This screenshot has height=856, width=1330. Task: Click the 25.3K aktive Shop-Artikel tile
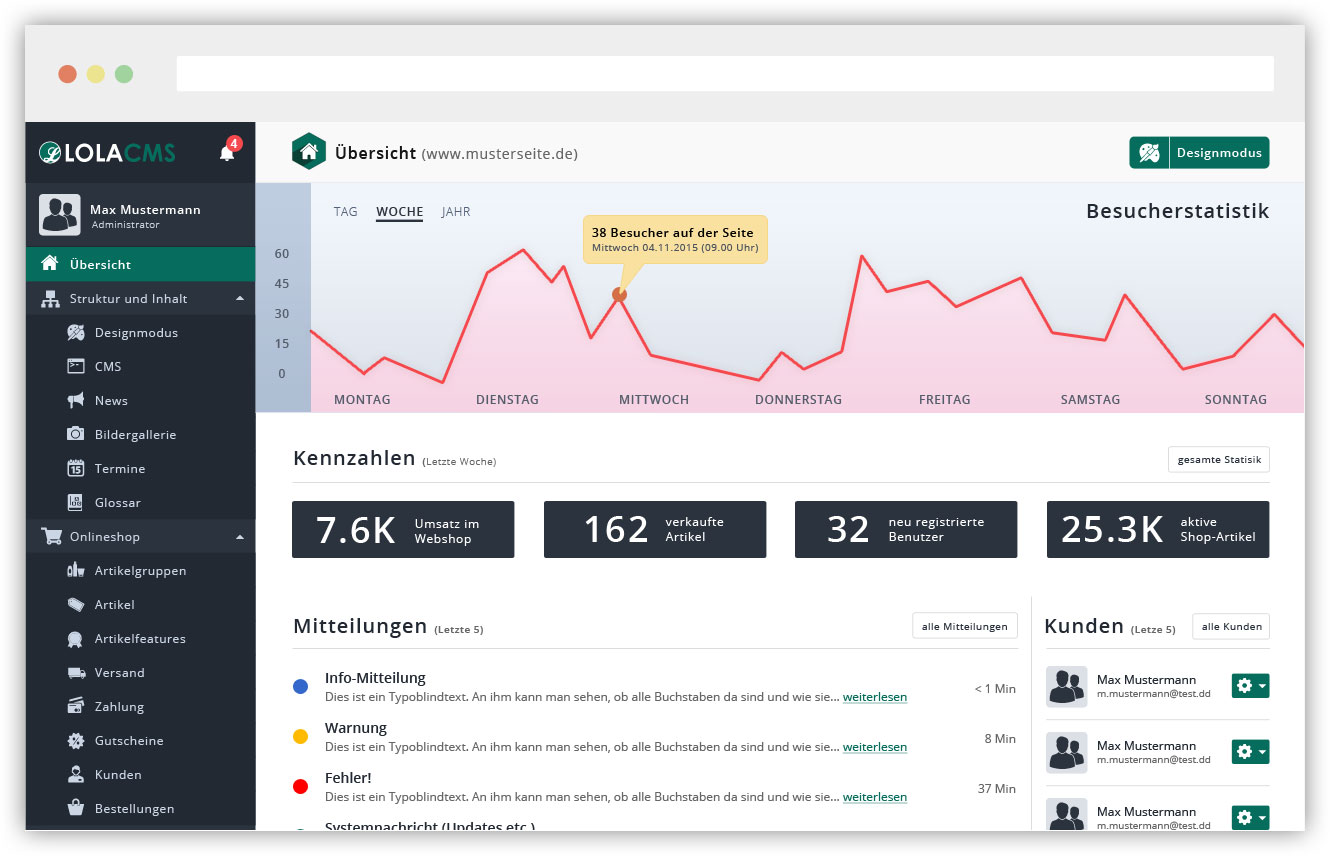(x=1158, y=530)
